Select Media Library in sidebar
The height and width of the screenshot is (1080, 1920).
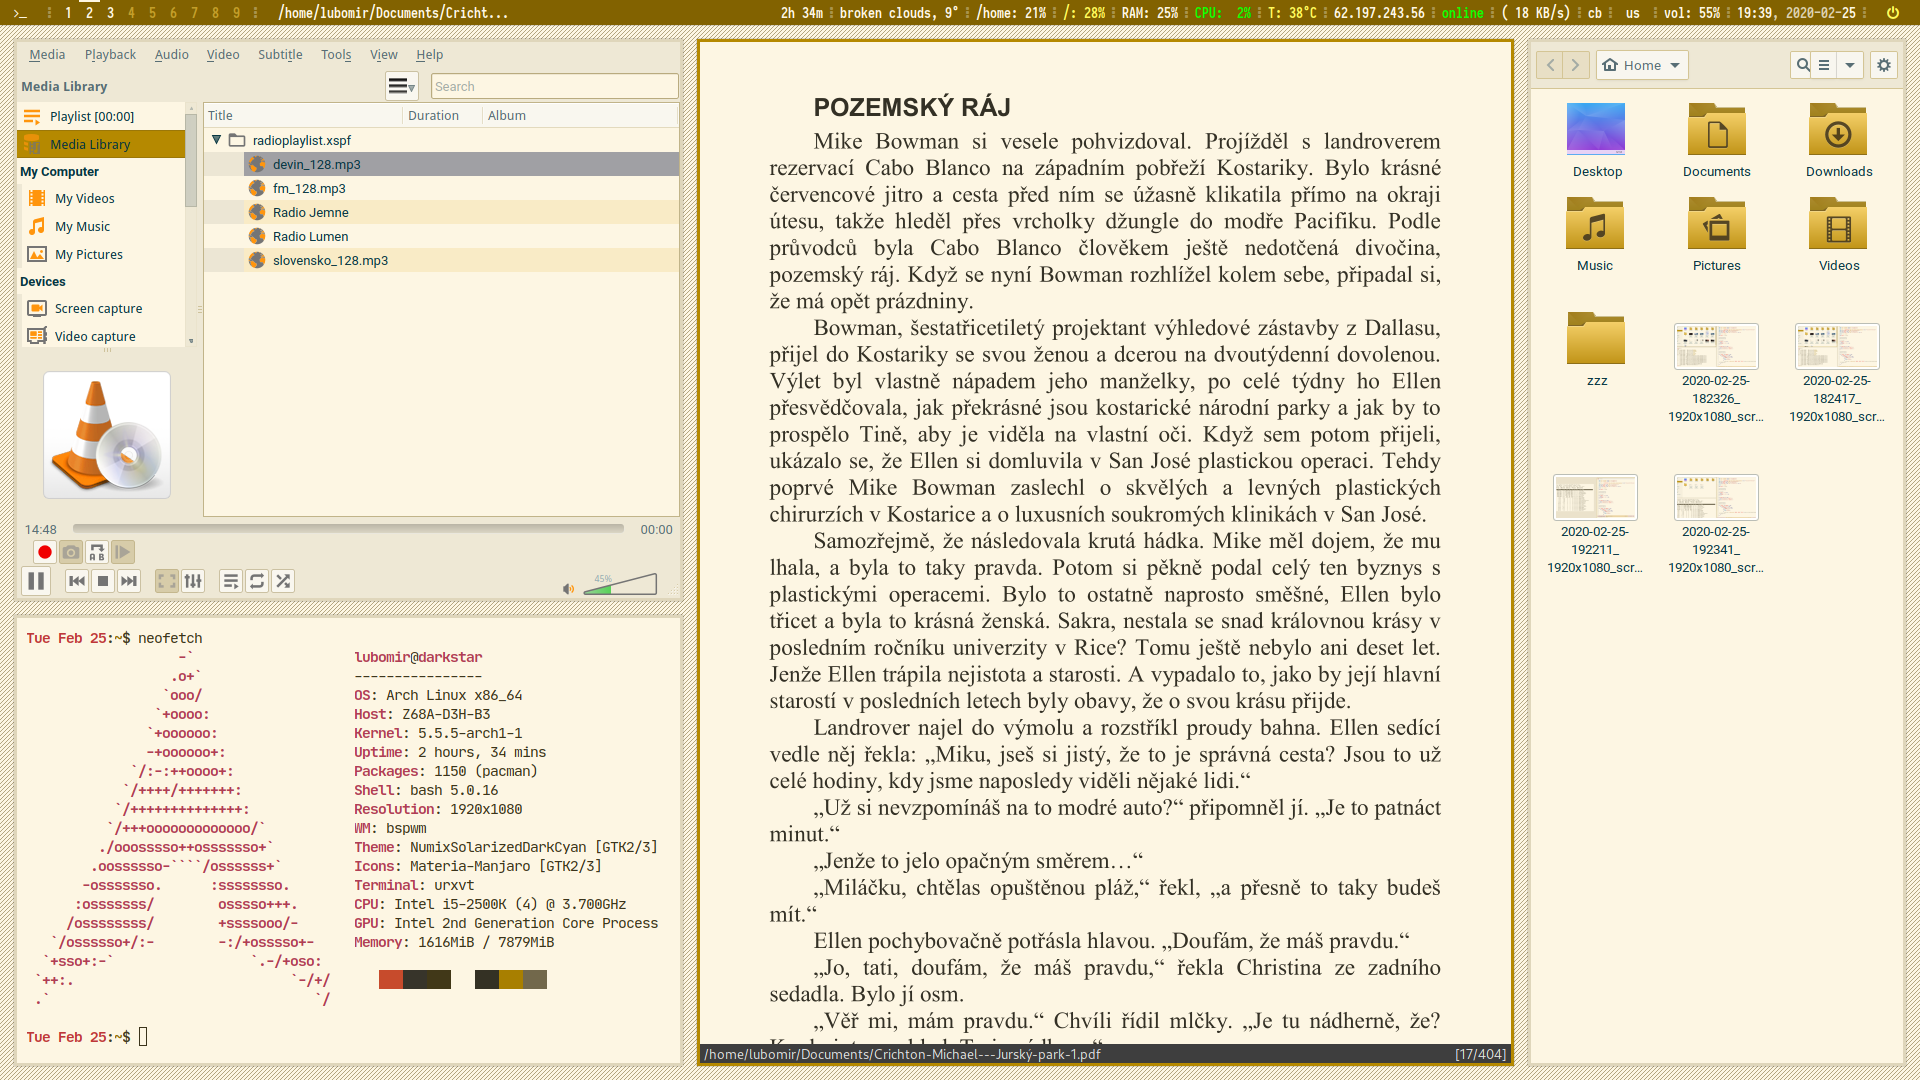click(x=101, y=144)
